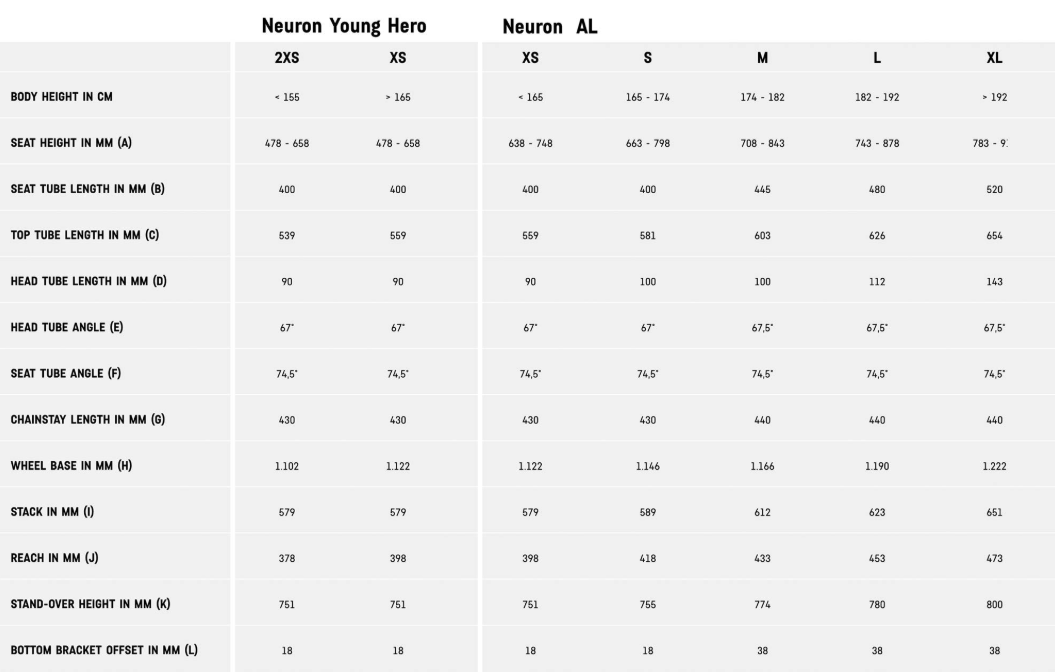Click the 165 - 174 body height cell
This screenshot has width=1055, height=672.
click(648, 97)
